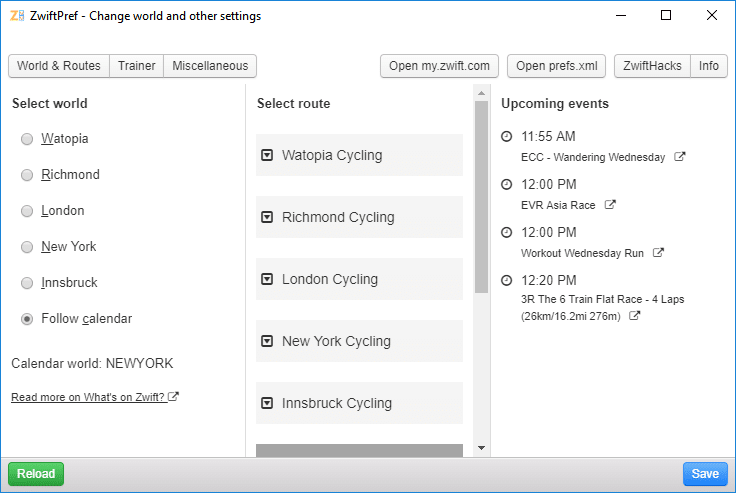
Task: Open the EVR Asia Race event text
Action: click(x=558, y=205)
